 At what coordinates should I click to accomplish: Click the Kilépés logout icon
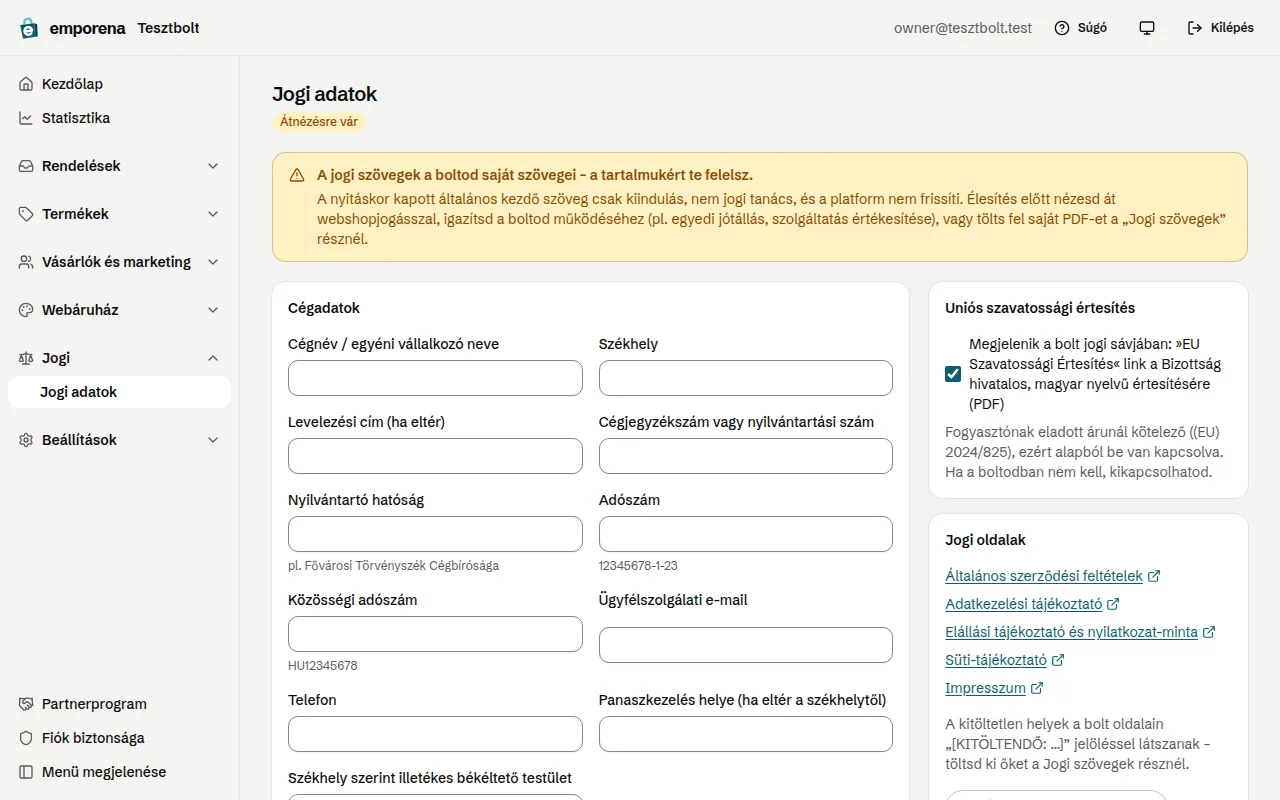point(1195,28)
